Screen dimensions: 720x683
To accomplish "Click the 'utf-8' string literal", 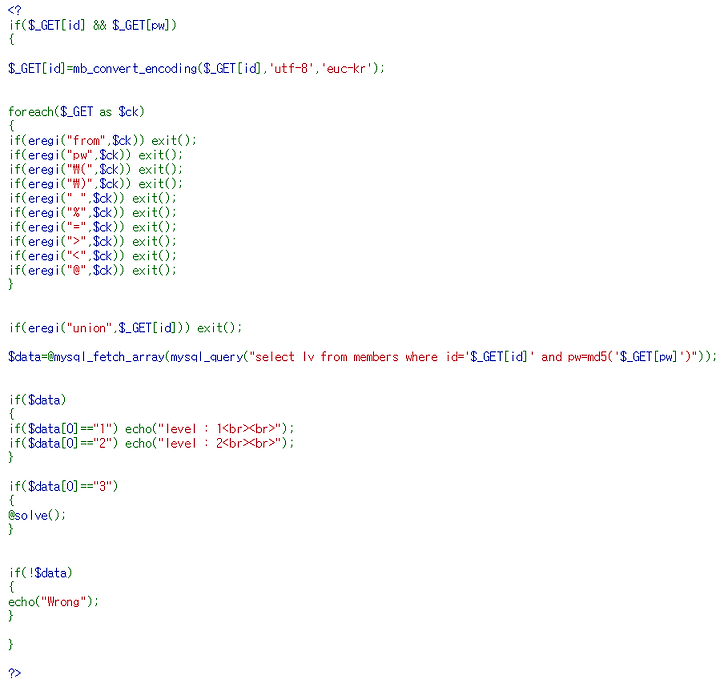I will [293, 68].
